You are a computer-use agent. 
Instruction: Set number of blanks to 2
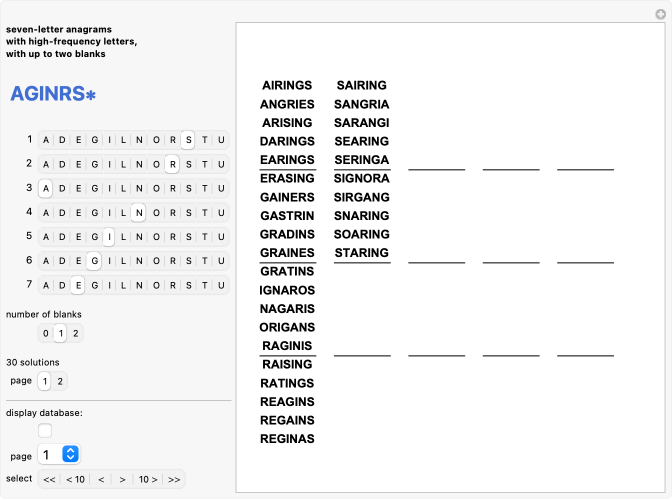pyautogui.click(x=76, y=333)
